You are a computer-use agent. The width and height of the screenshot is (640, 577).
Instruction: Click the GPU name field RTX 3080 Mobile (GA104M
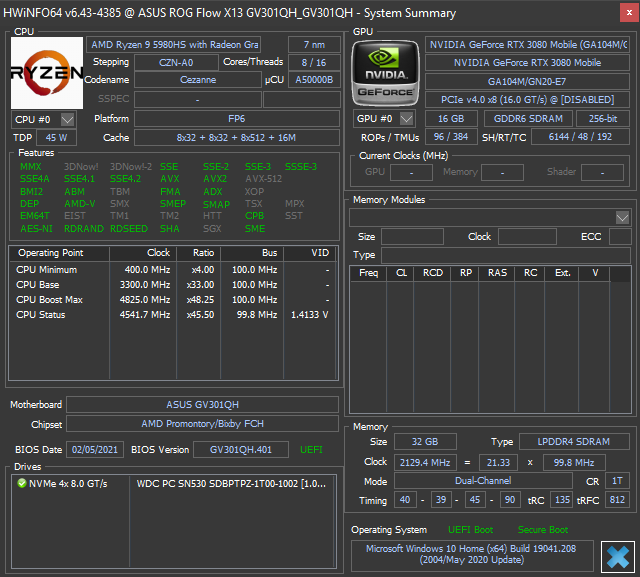click(x=527, y=44)
